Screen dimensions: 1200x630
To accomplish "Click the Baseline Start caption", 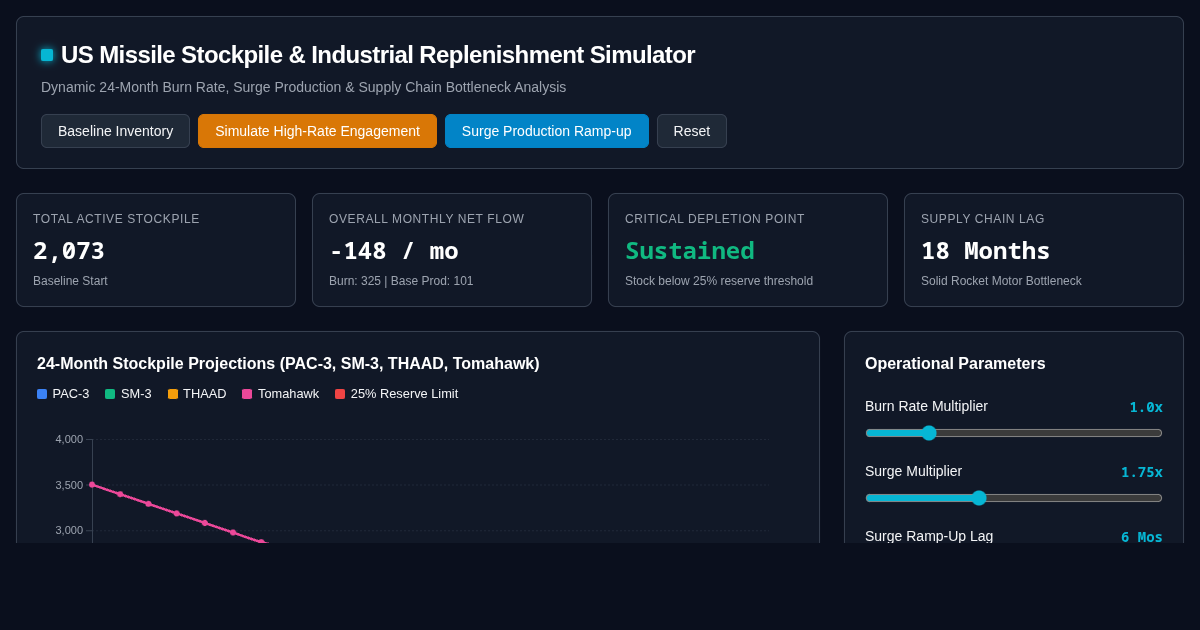I will [x=70, y=281].
